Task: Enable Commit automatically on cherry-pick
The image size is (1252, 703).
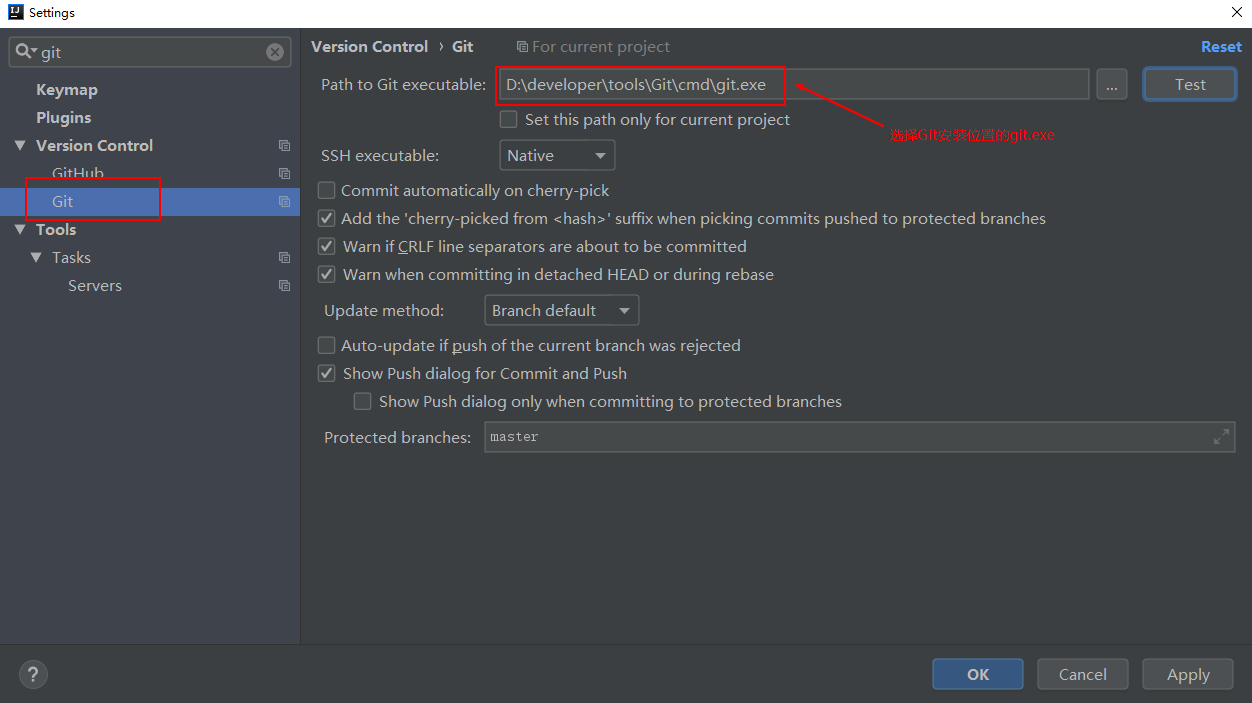Action: (326, 190)
